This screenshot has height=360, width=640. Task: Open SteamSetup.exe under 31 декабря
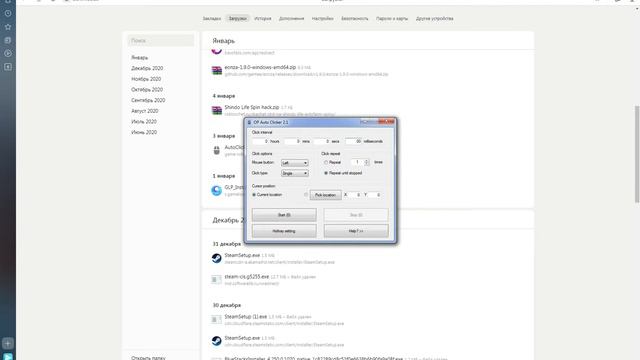point(242,255)
